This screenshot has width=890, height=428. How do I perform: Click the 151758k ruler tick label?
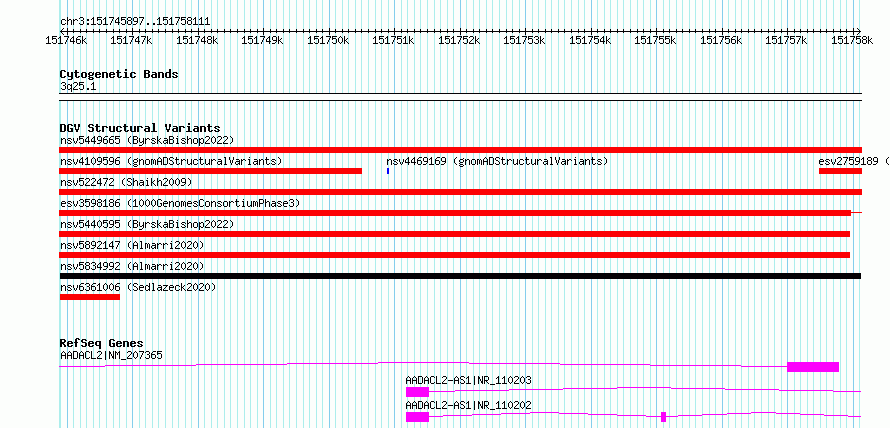point(853,40)
